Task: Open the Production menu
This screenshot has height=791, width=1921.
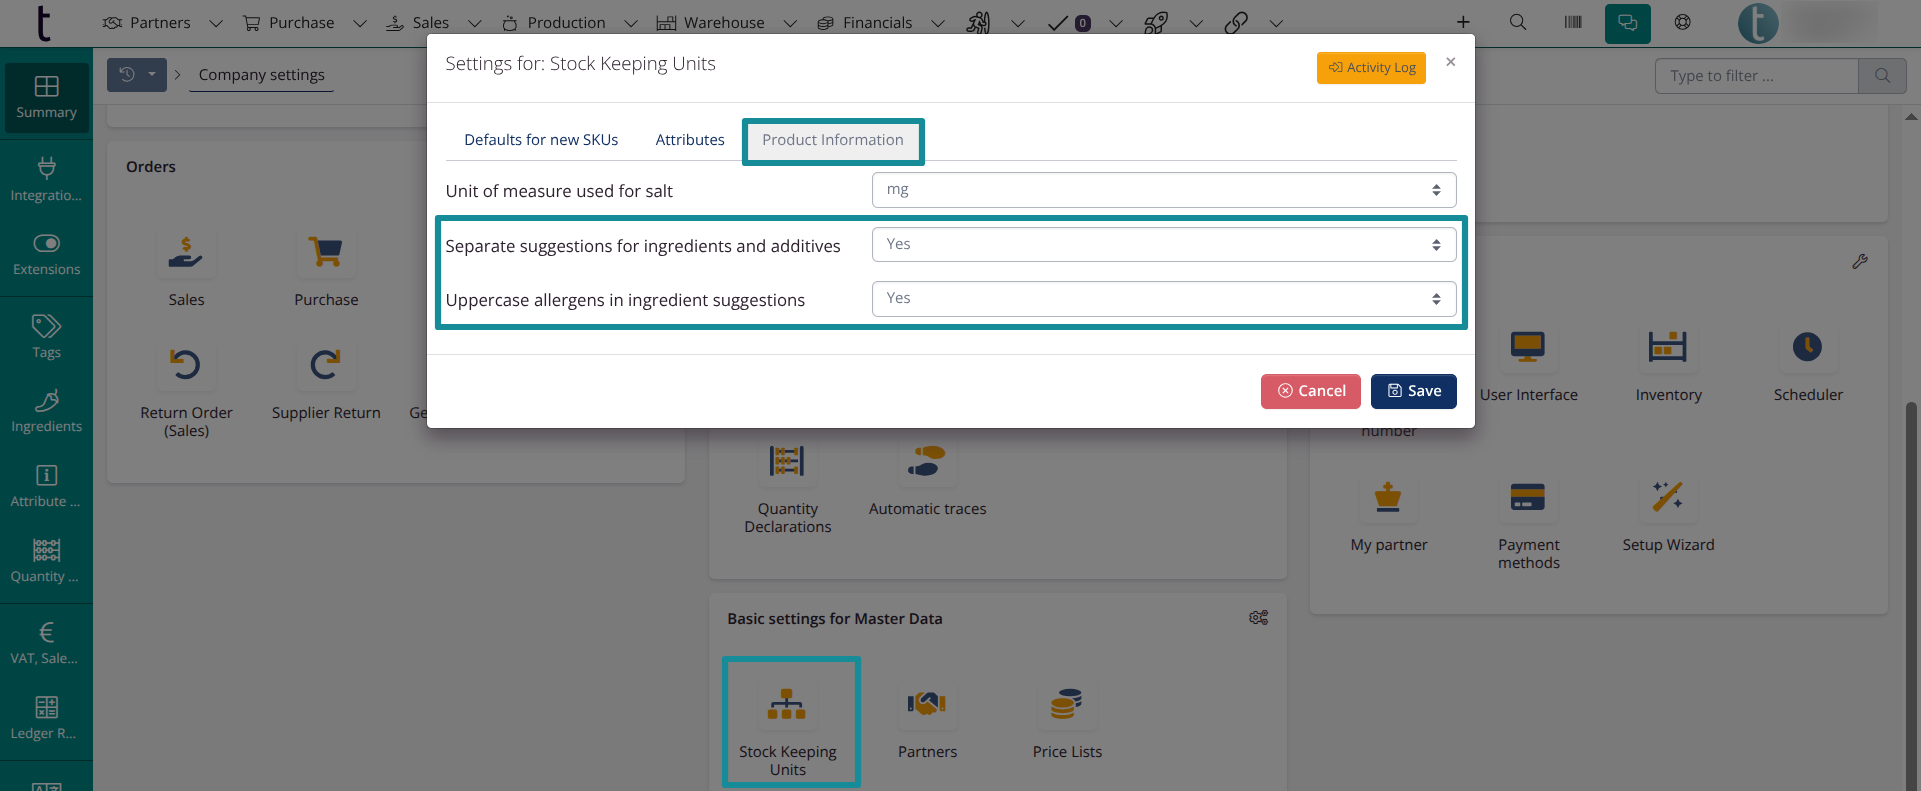Action: coord(566,22)
